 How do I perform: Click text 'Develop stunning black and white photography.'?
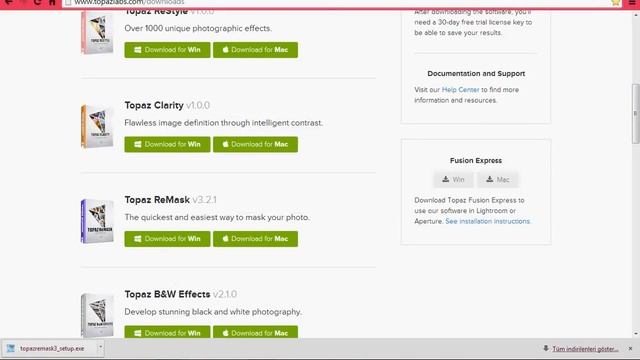213,312
